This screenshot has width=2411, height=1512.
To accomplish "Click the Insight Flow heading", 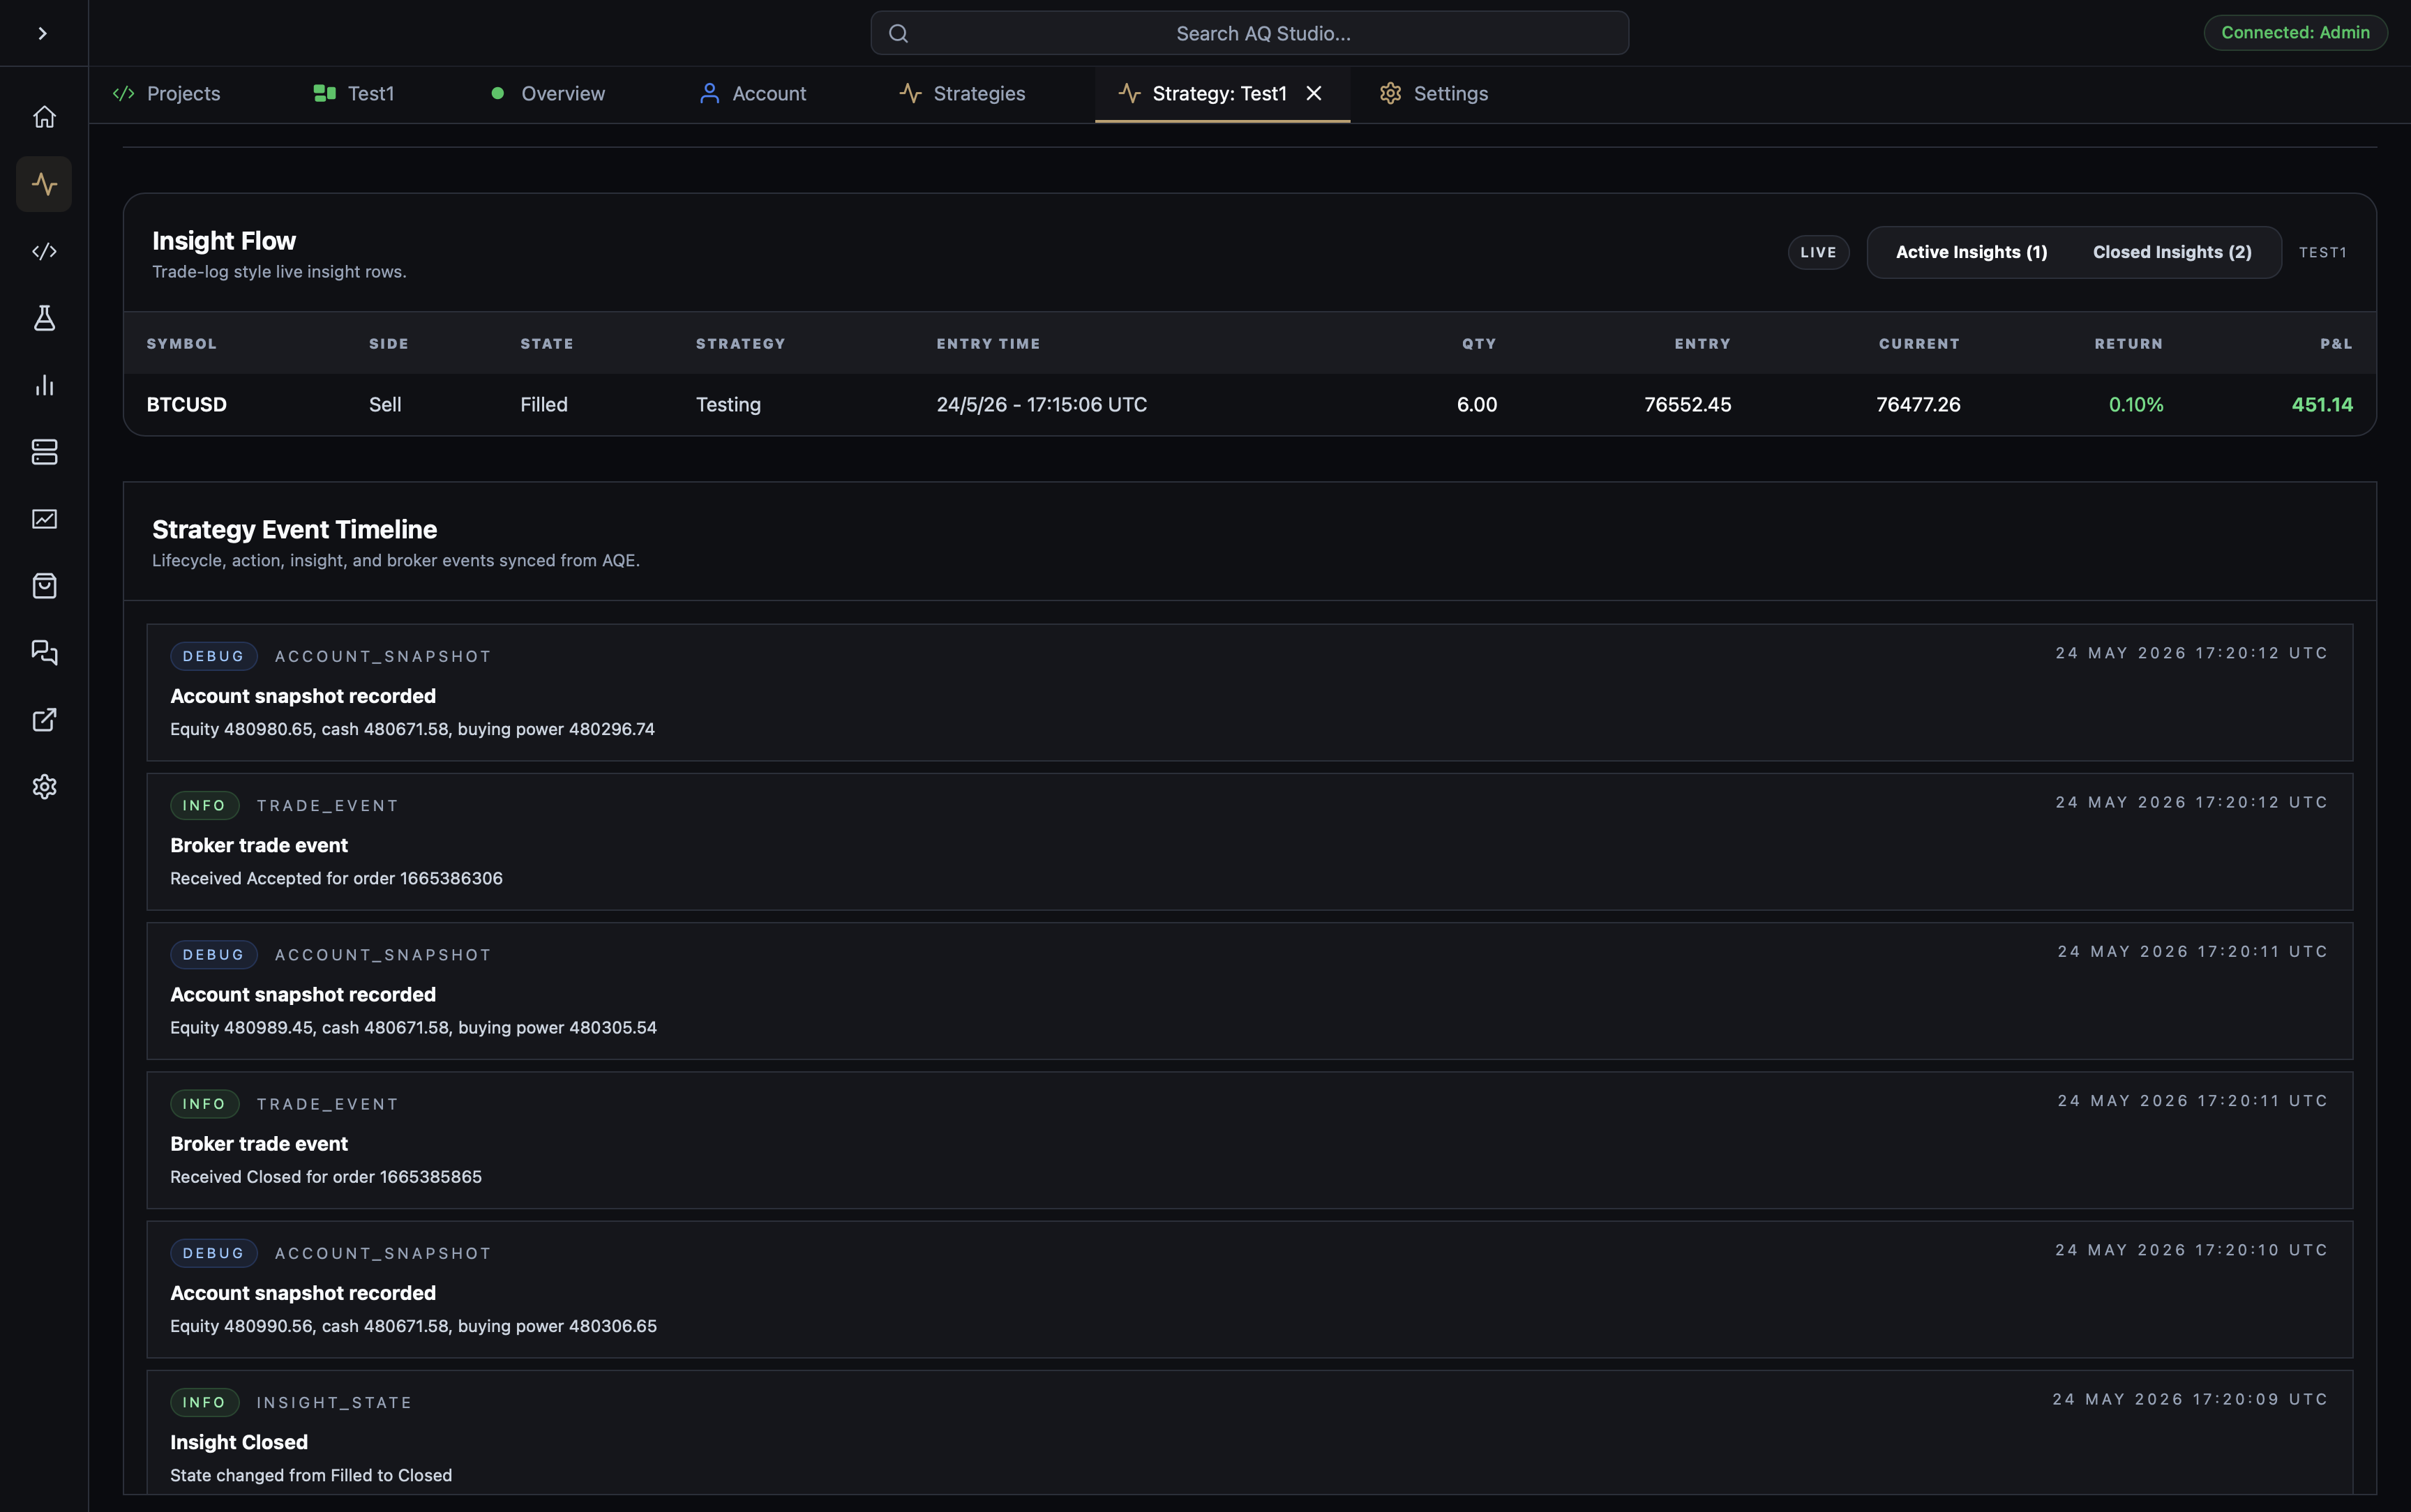I will pos(223,241).
